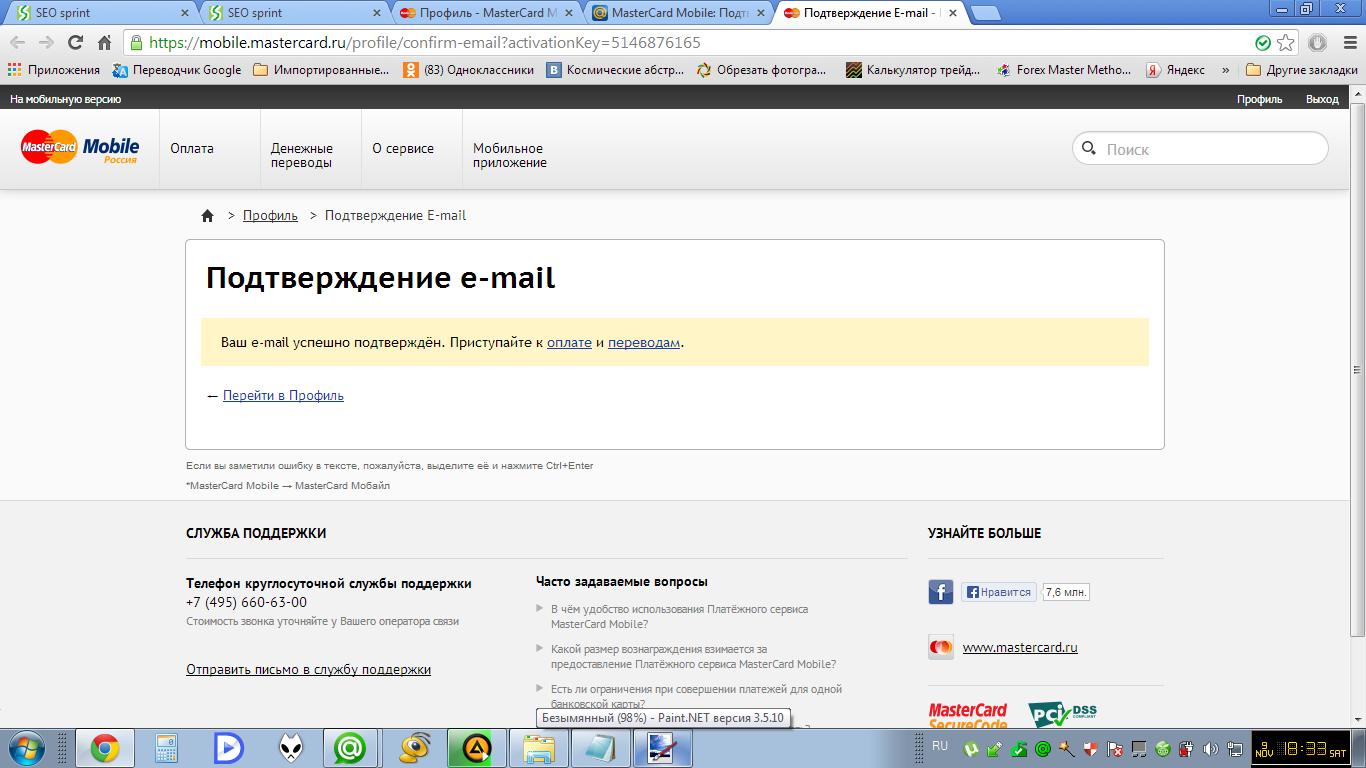Click the green checkmark extension icon
This screenshot has height=768, width=1366.
[x=1264, y=43]
